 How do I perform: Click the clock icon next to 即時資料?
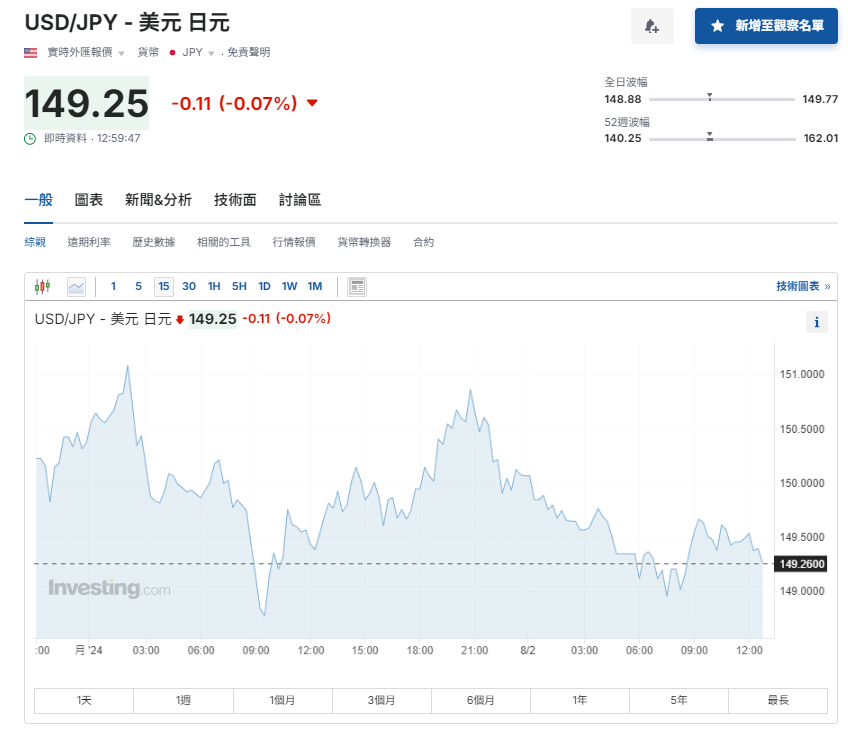(31, 139)
